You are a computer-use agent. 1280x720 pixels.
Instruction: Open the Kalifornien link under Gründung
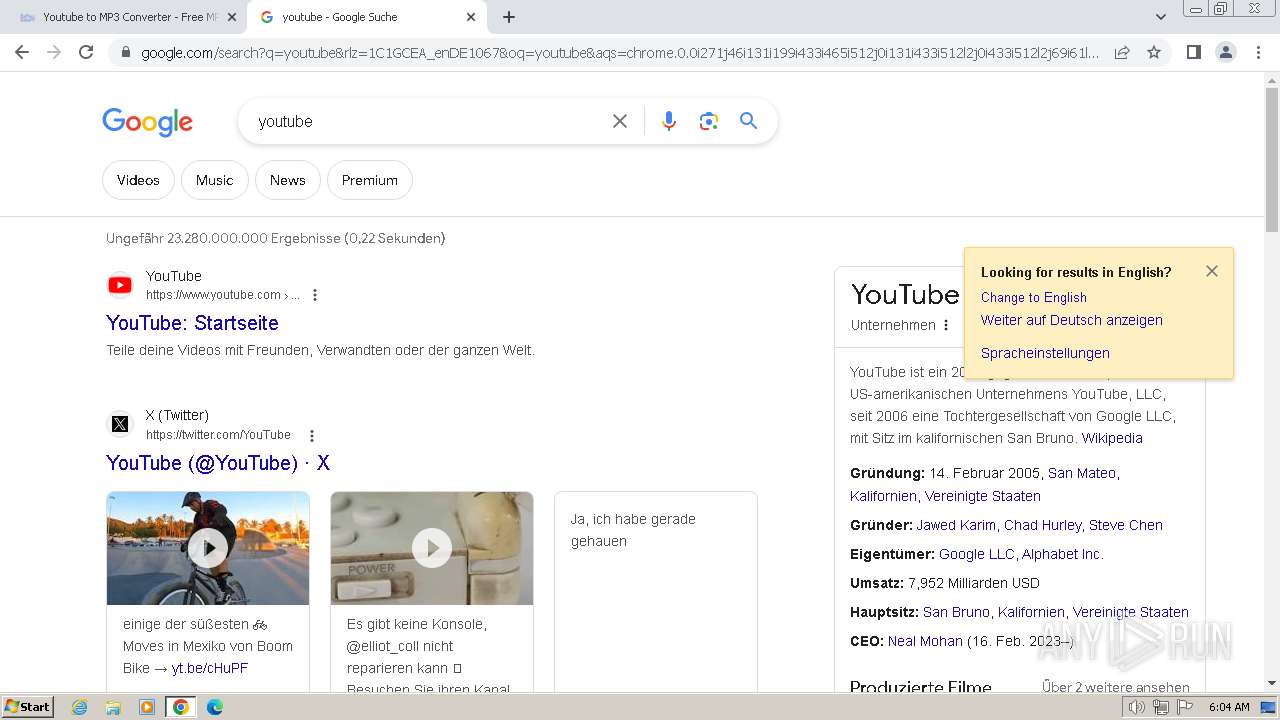click(x=883, y=496)
